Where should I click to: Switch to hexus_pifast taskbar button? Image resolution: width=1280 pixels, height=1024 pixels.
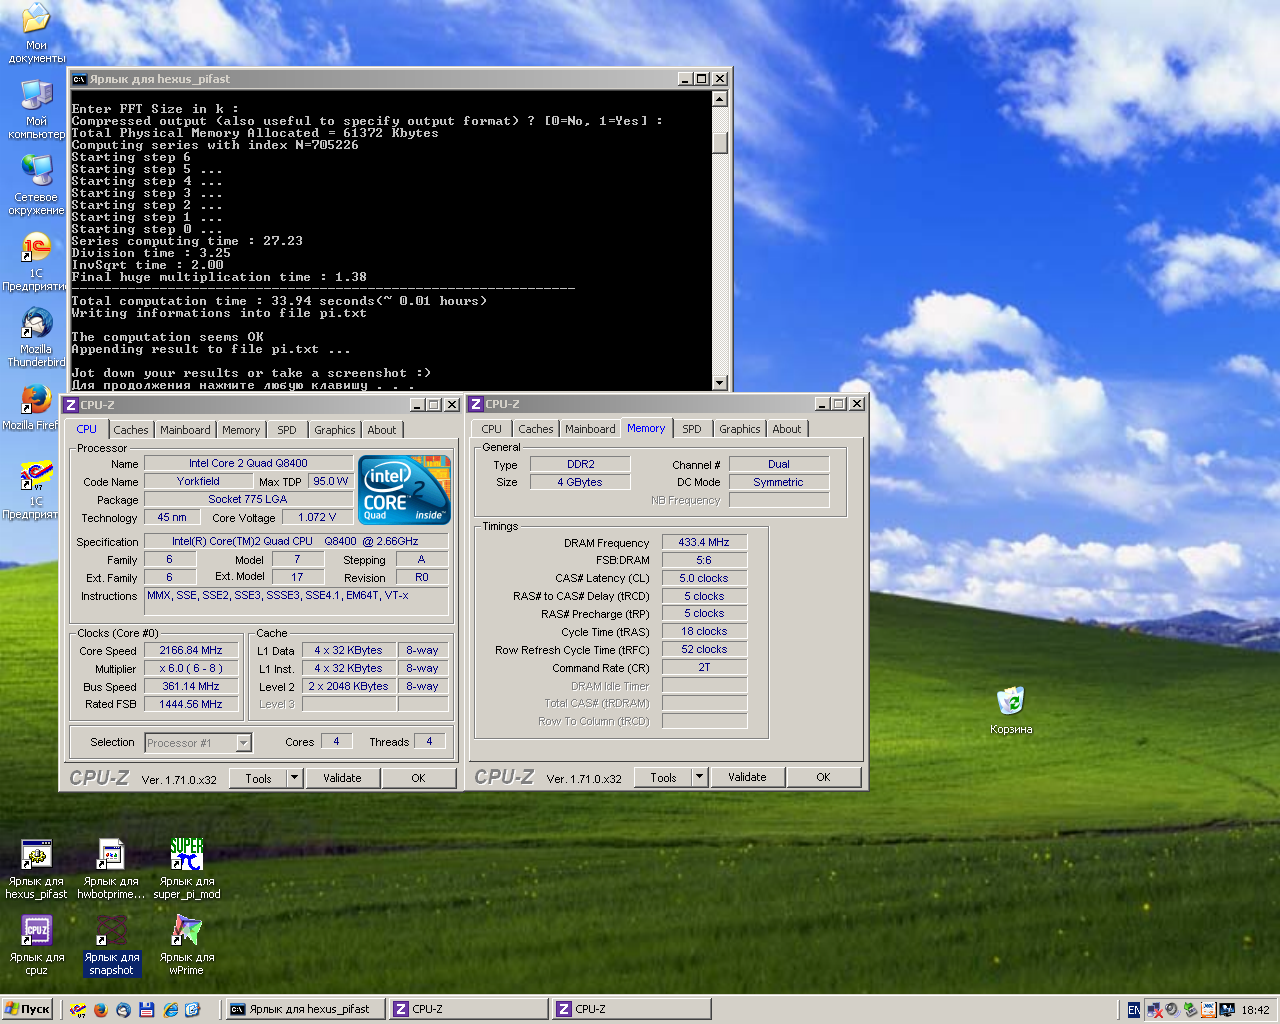click(304, 1009)
